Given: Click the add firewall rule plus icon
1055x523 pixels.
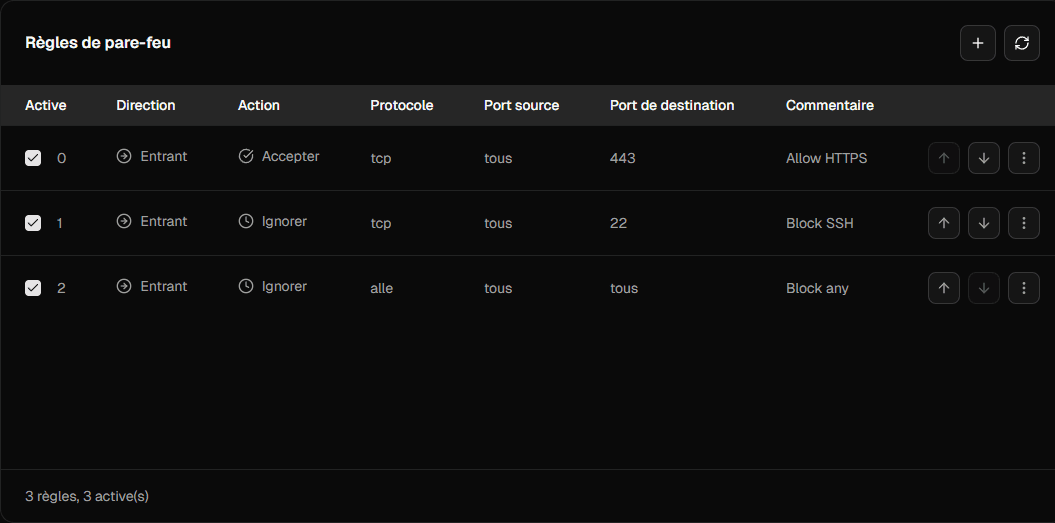Looking at the screenshot, I should [977, 43].
